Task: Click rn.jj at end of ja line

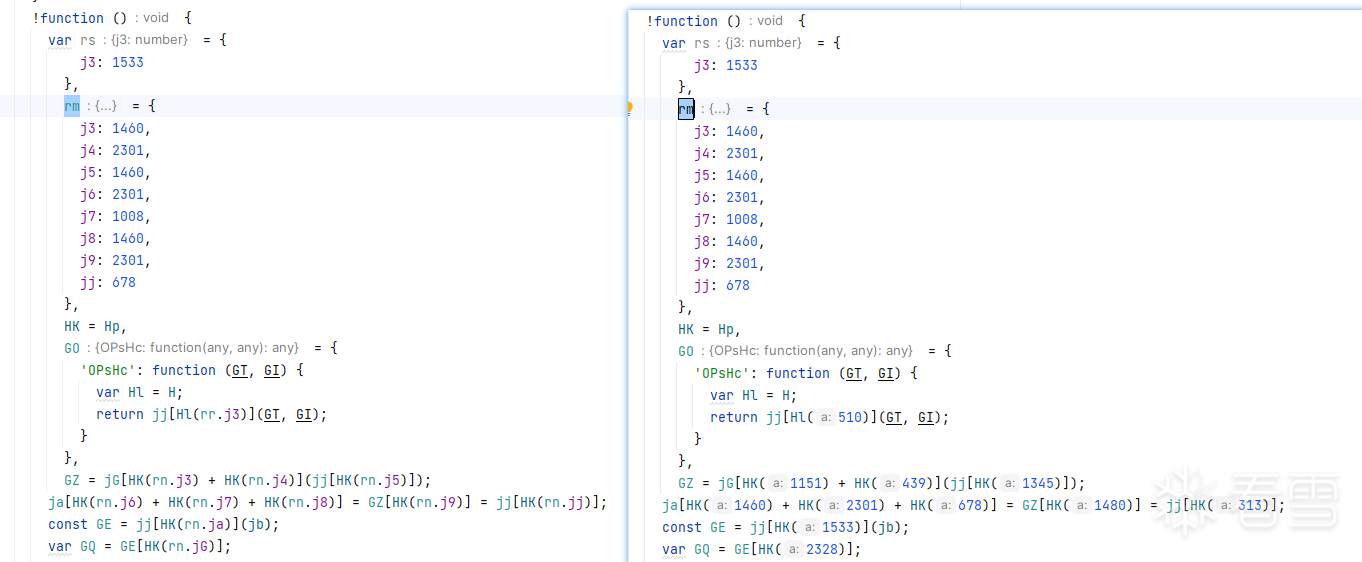Action: [565, 502]
